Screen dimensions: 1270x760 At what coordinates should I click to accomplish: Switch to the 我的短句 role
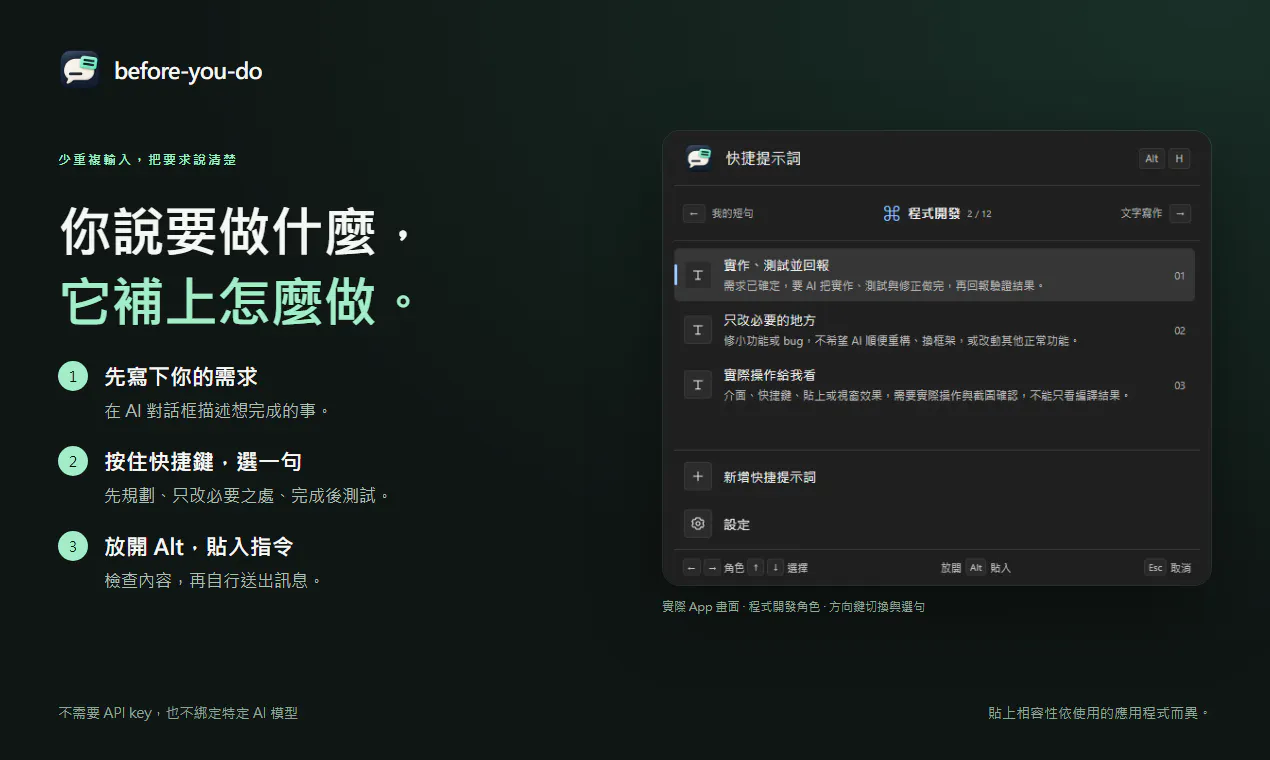tap(732, 213)
